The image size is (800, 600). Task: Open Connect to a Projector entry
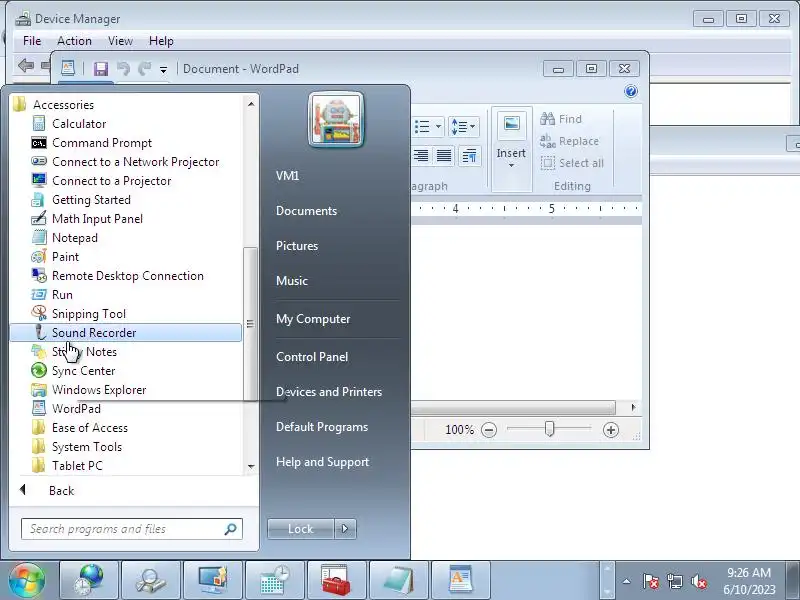(111, 181)
